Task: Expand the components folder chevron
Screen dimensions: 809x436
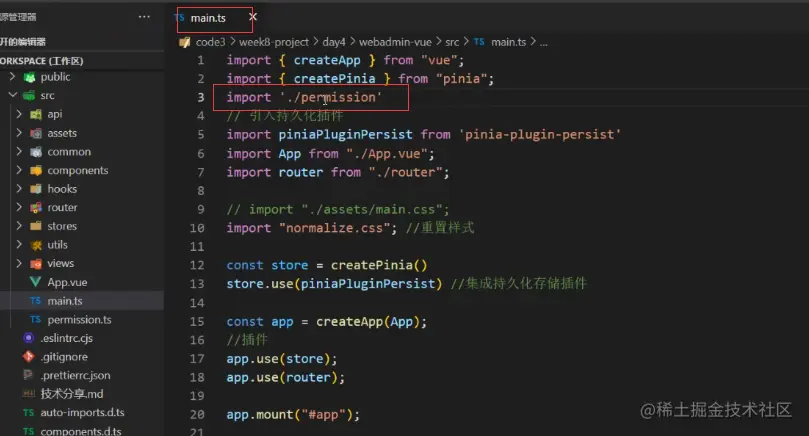Action: point(19,170)
